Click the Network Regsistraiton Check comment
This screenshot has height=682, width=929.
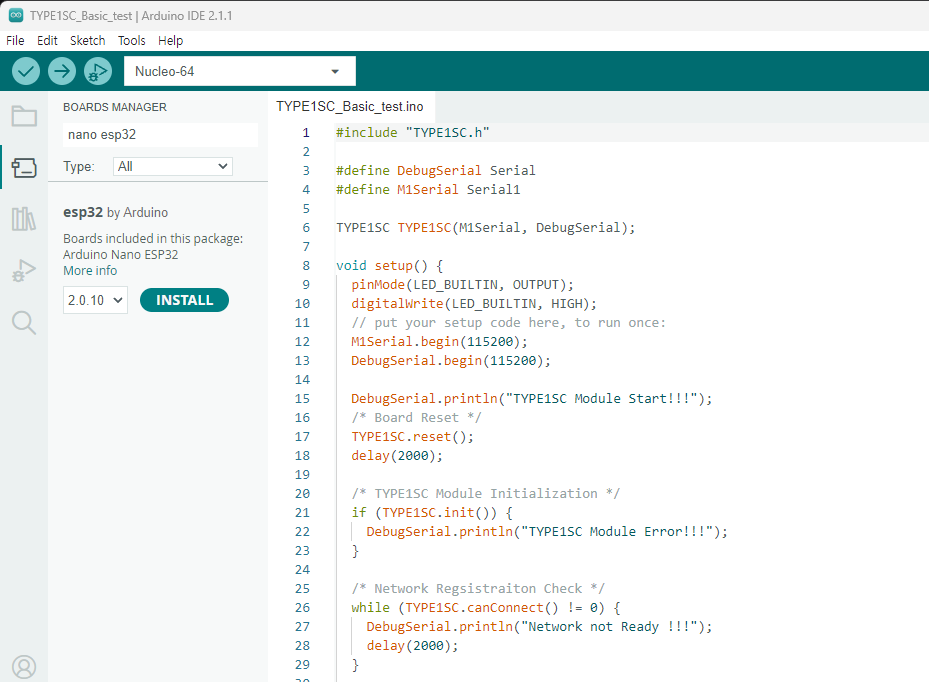(478, 588)
